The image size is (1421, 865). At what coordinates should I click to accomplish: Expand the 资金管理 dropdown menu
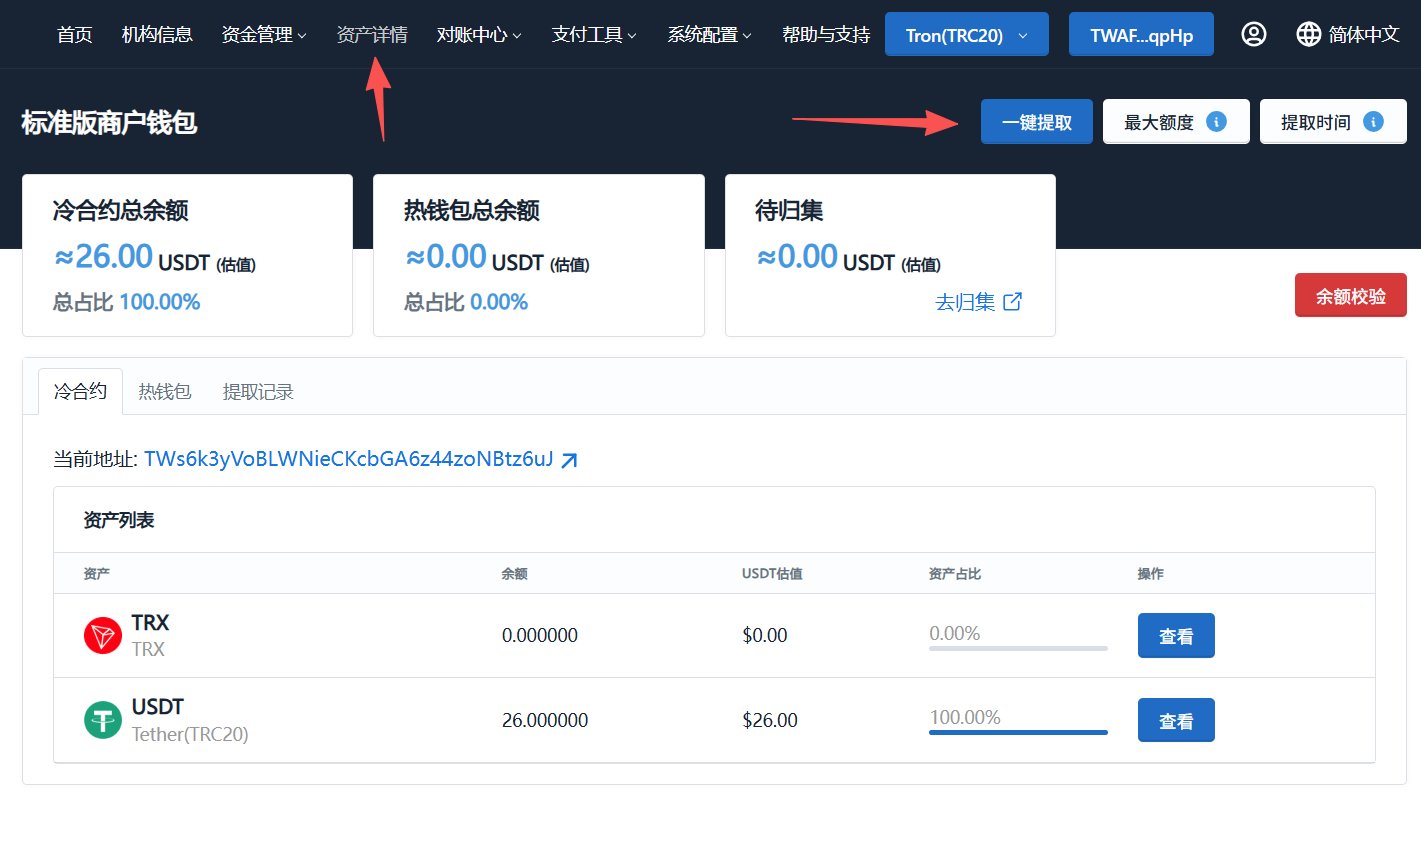[x=263, y=33]
